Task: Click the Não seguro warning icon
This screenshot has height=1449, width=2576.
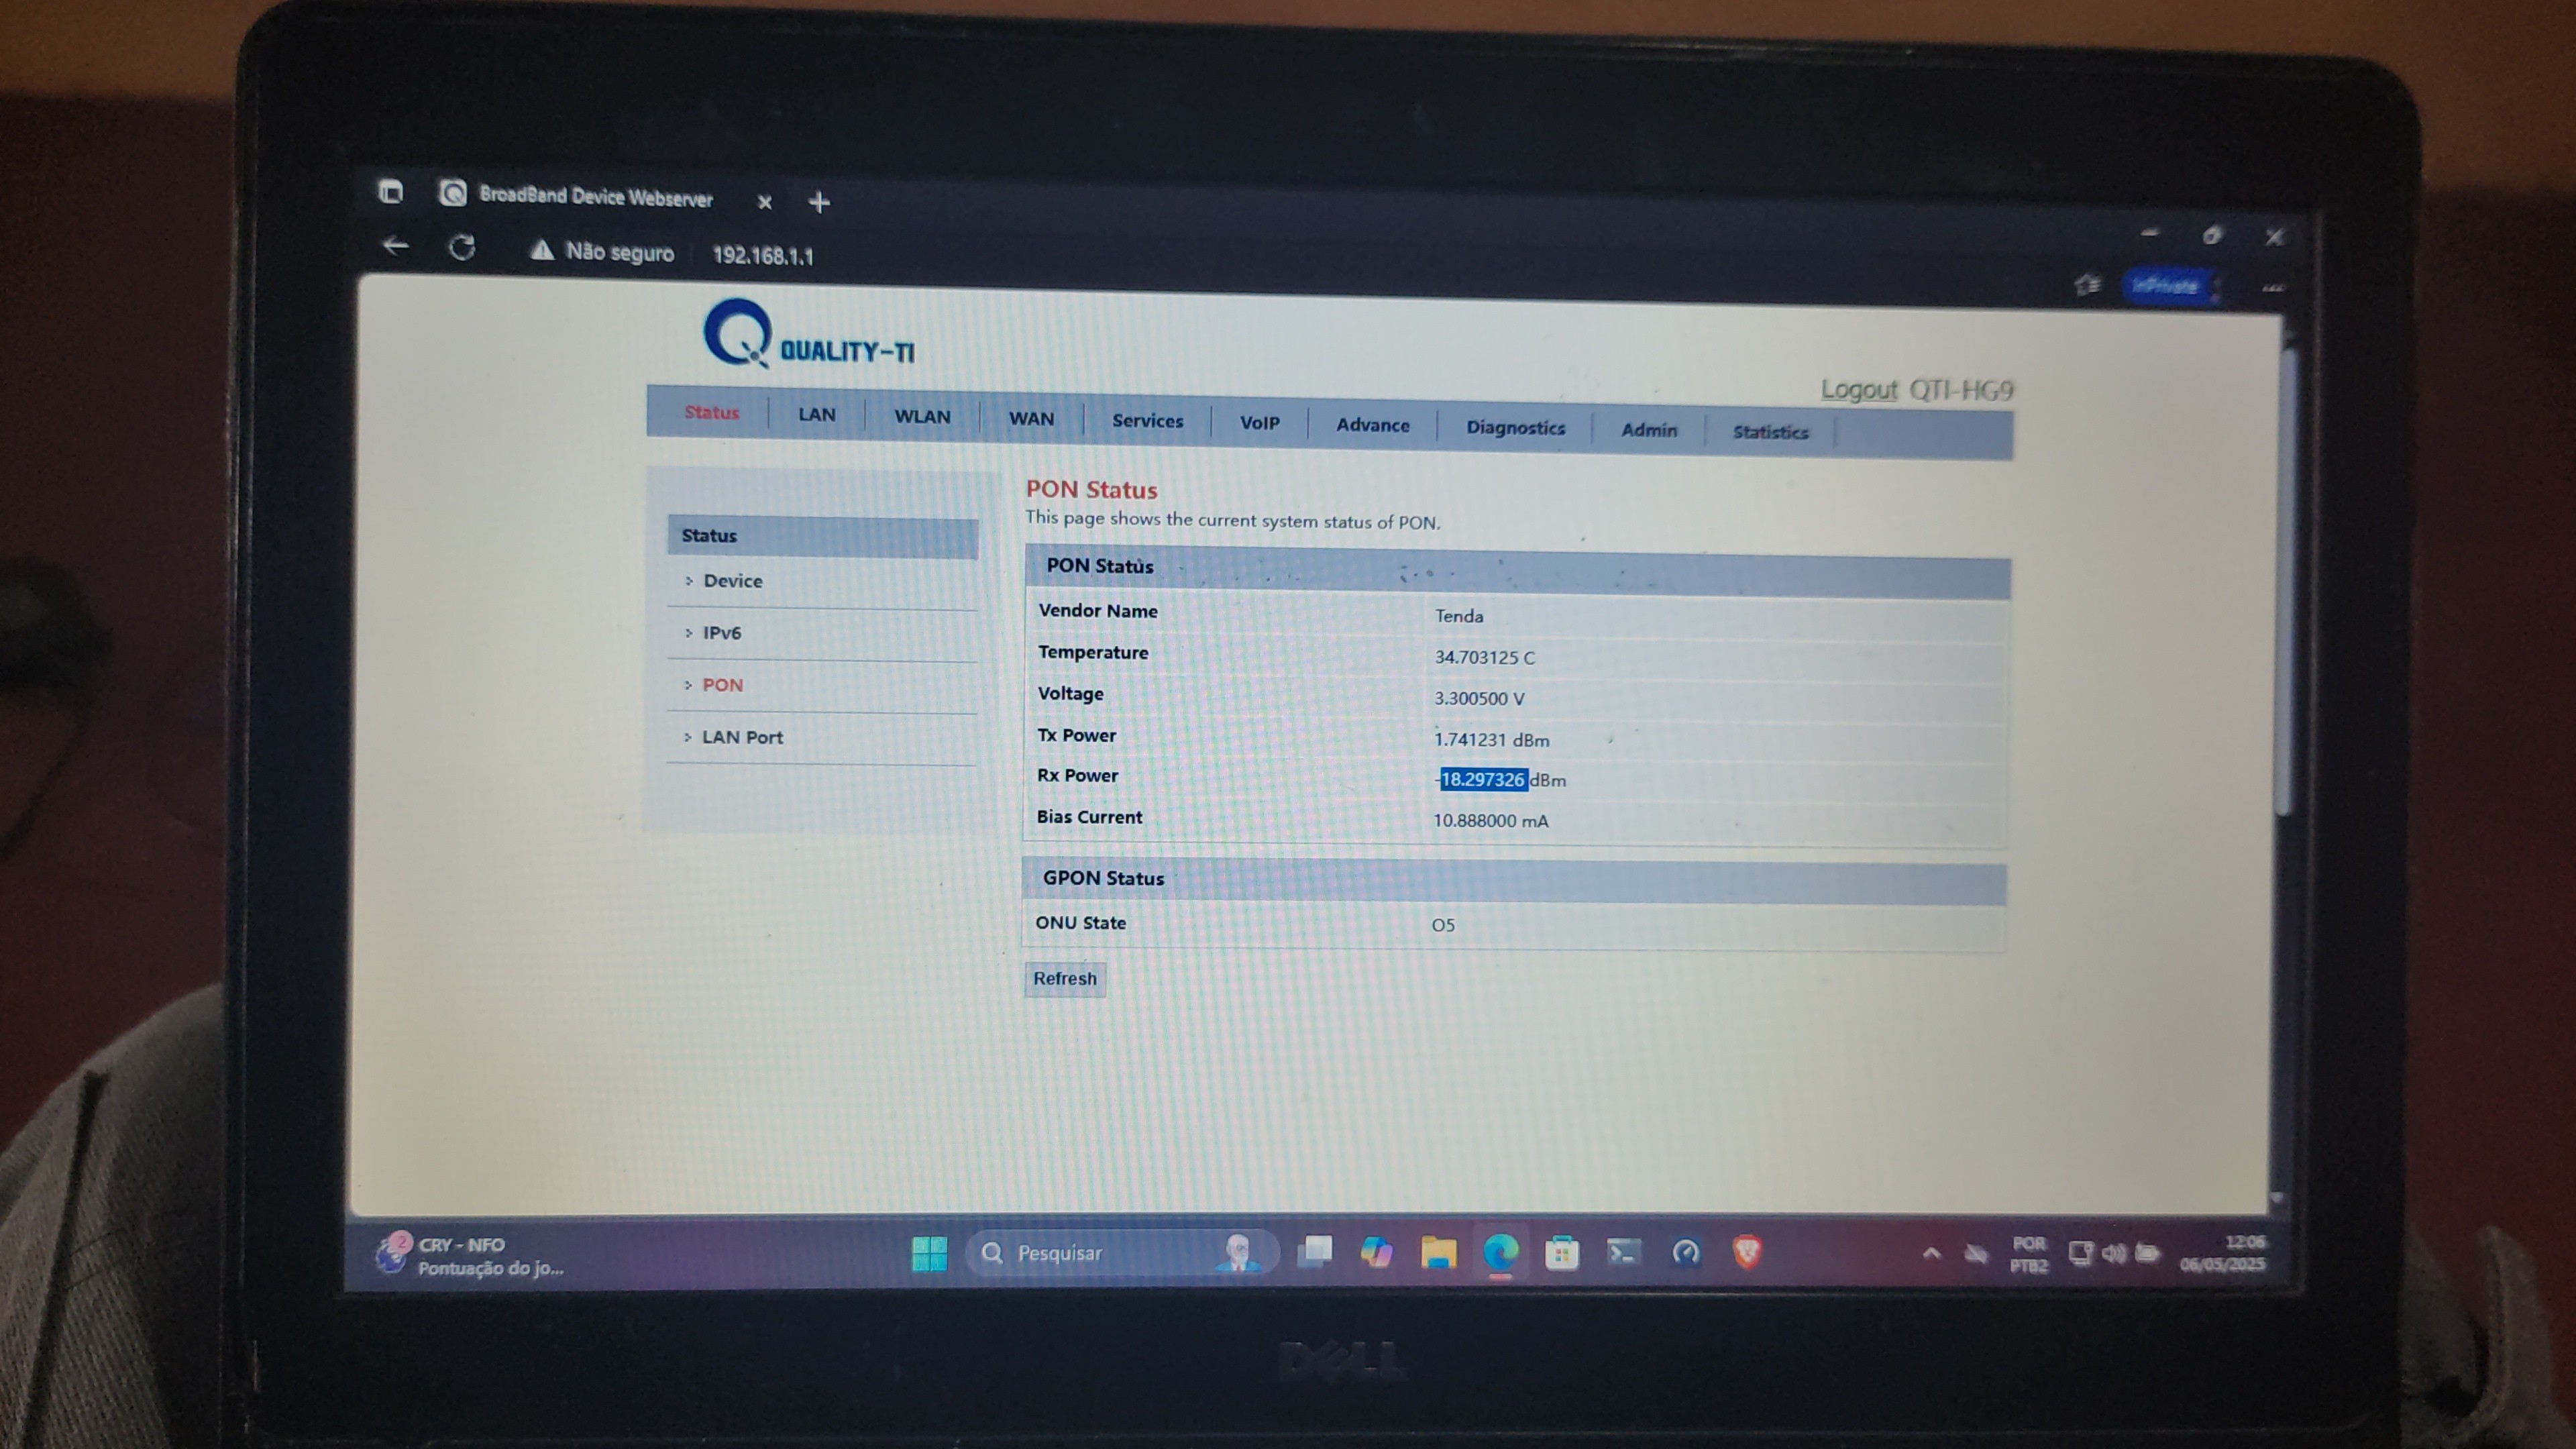Action: 542,250
